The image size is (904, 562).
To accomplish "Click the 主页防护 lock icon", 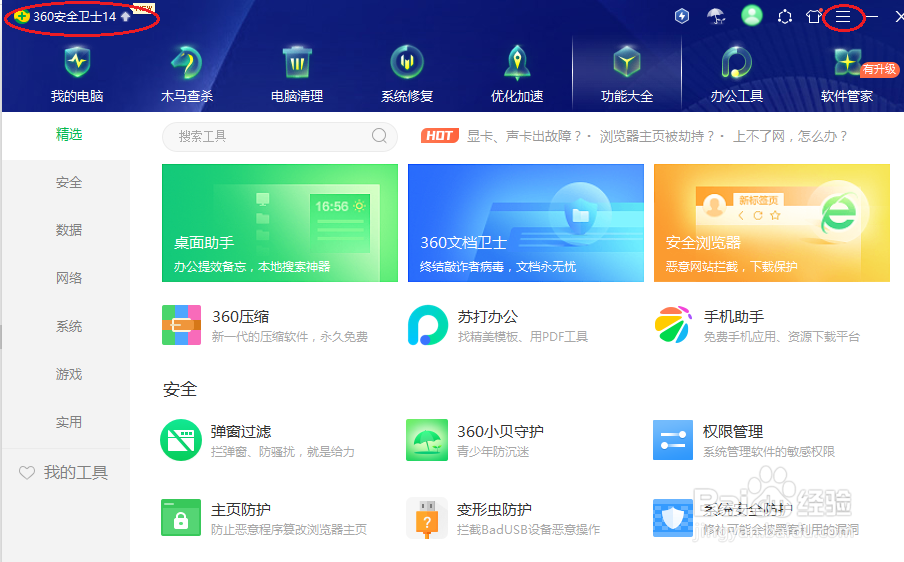I will click(181, 518).
